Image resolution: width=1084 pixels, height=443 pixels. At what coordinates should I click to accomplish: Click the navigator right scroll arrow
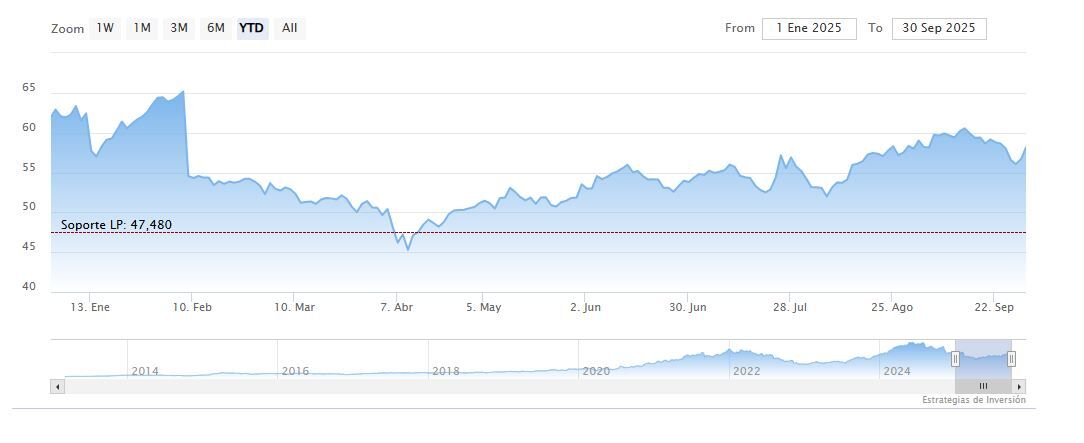click(x=1019, y=386)
